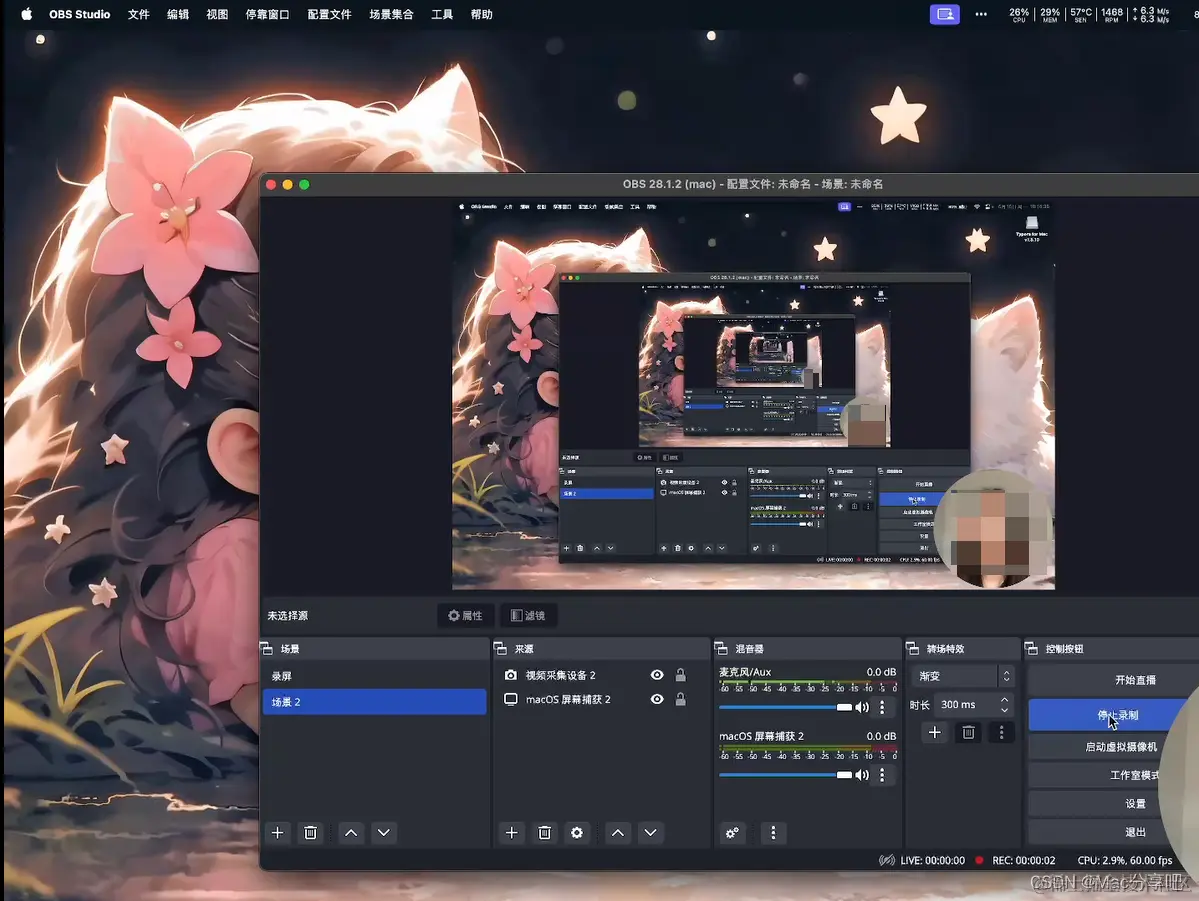The image size is (1199, 901).
Task: Open transition properties three-dot menu
Action: coord(1001,732)
